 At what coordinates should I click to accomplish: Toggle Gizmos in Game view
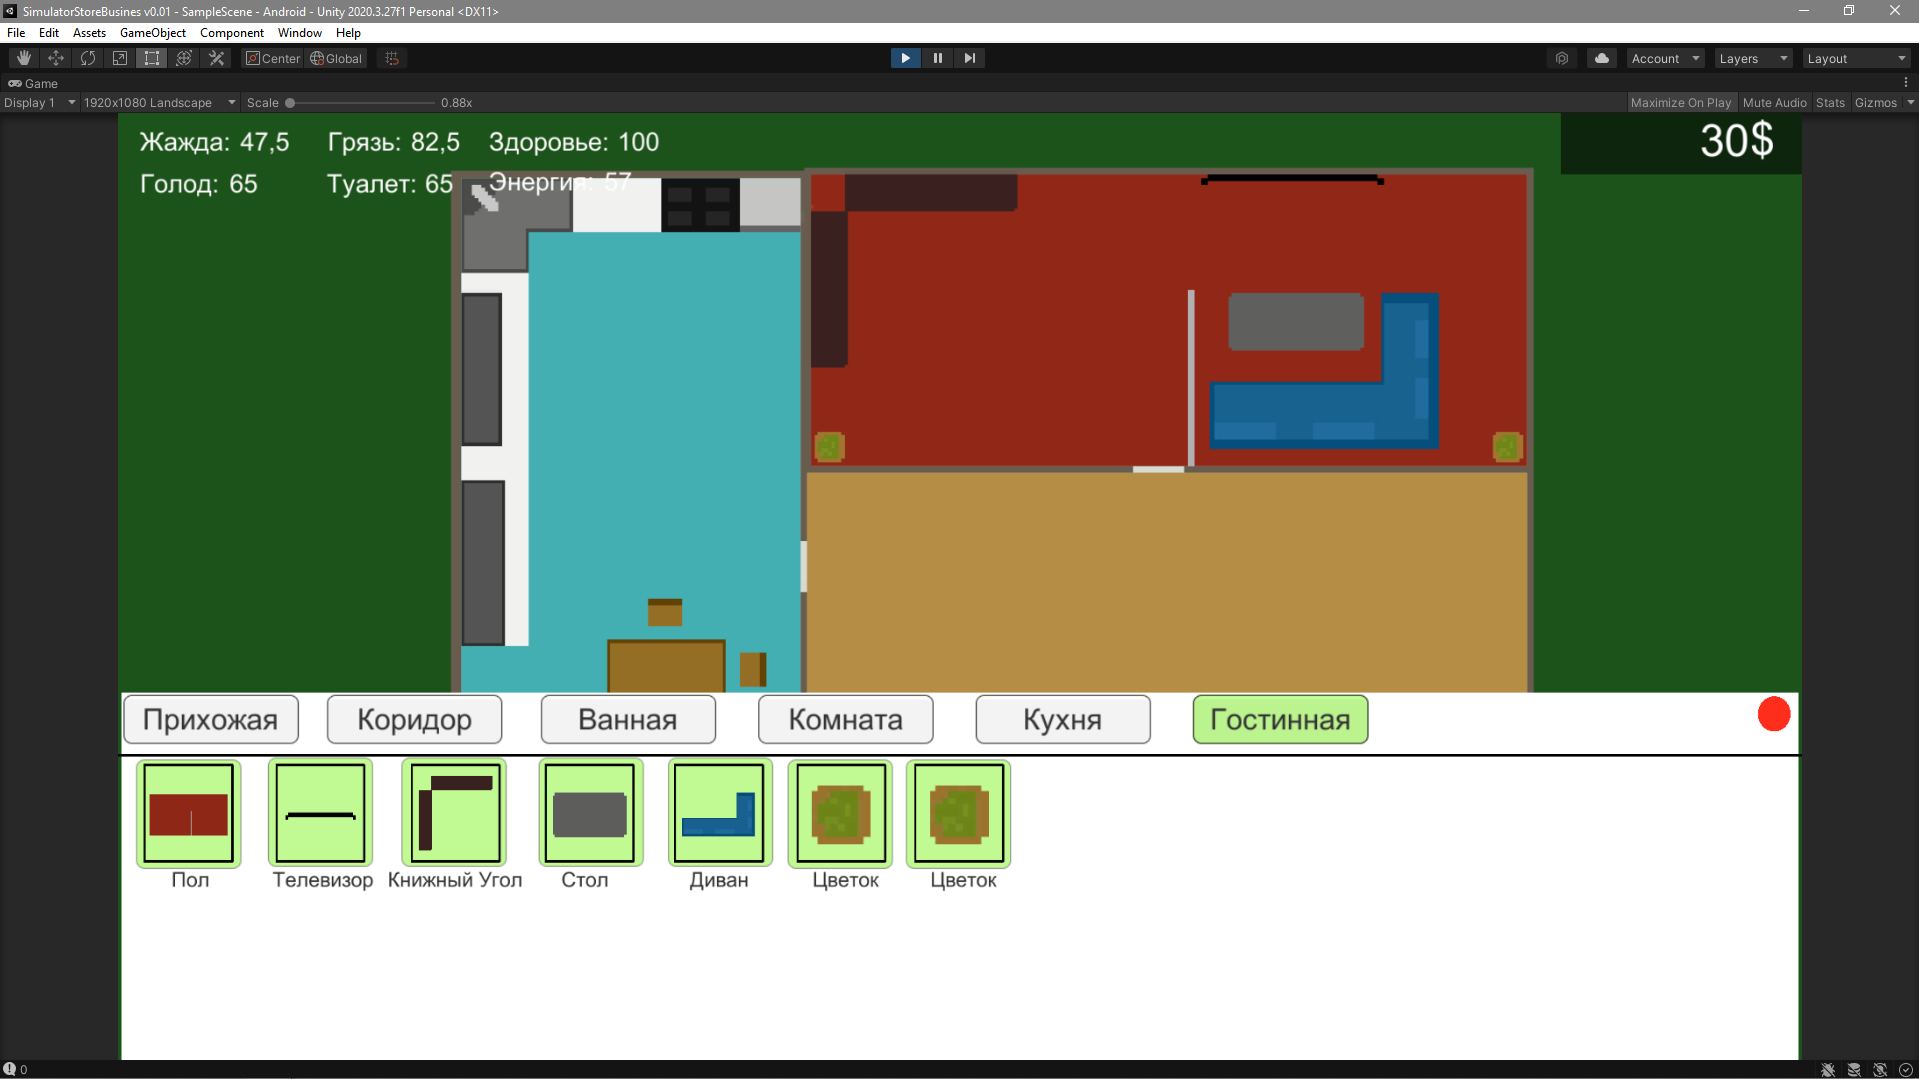coord(1875,102)
